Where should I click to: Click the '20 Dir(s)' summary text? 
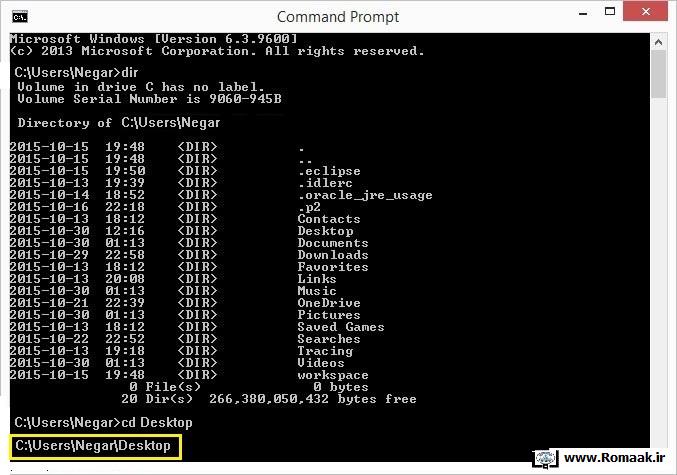(x=157, y=399)
